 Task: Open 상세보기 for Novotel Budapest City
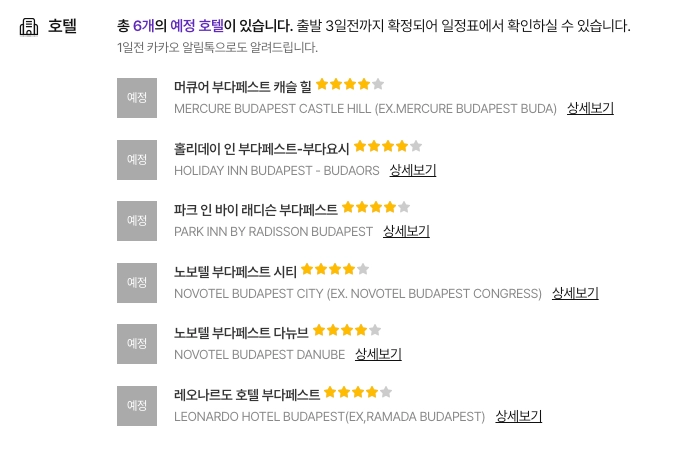tap(575, 293)
